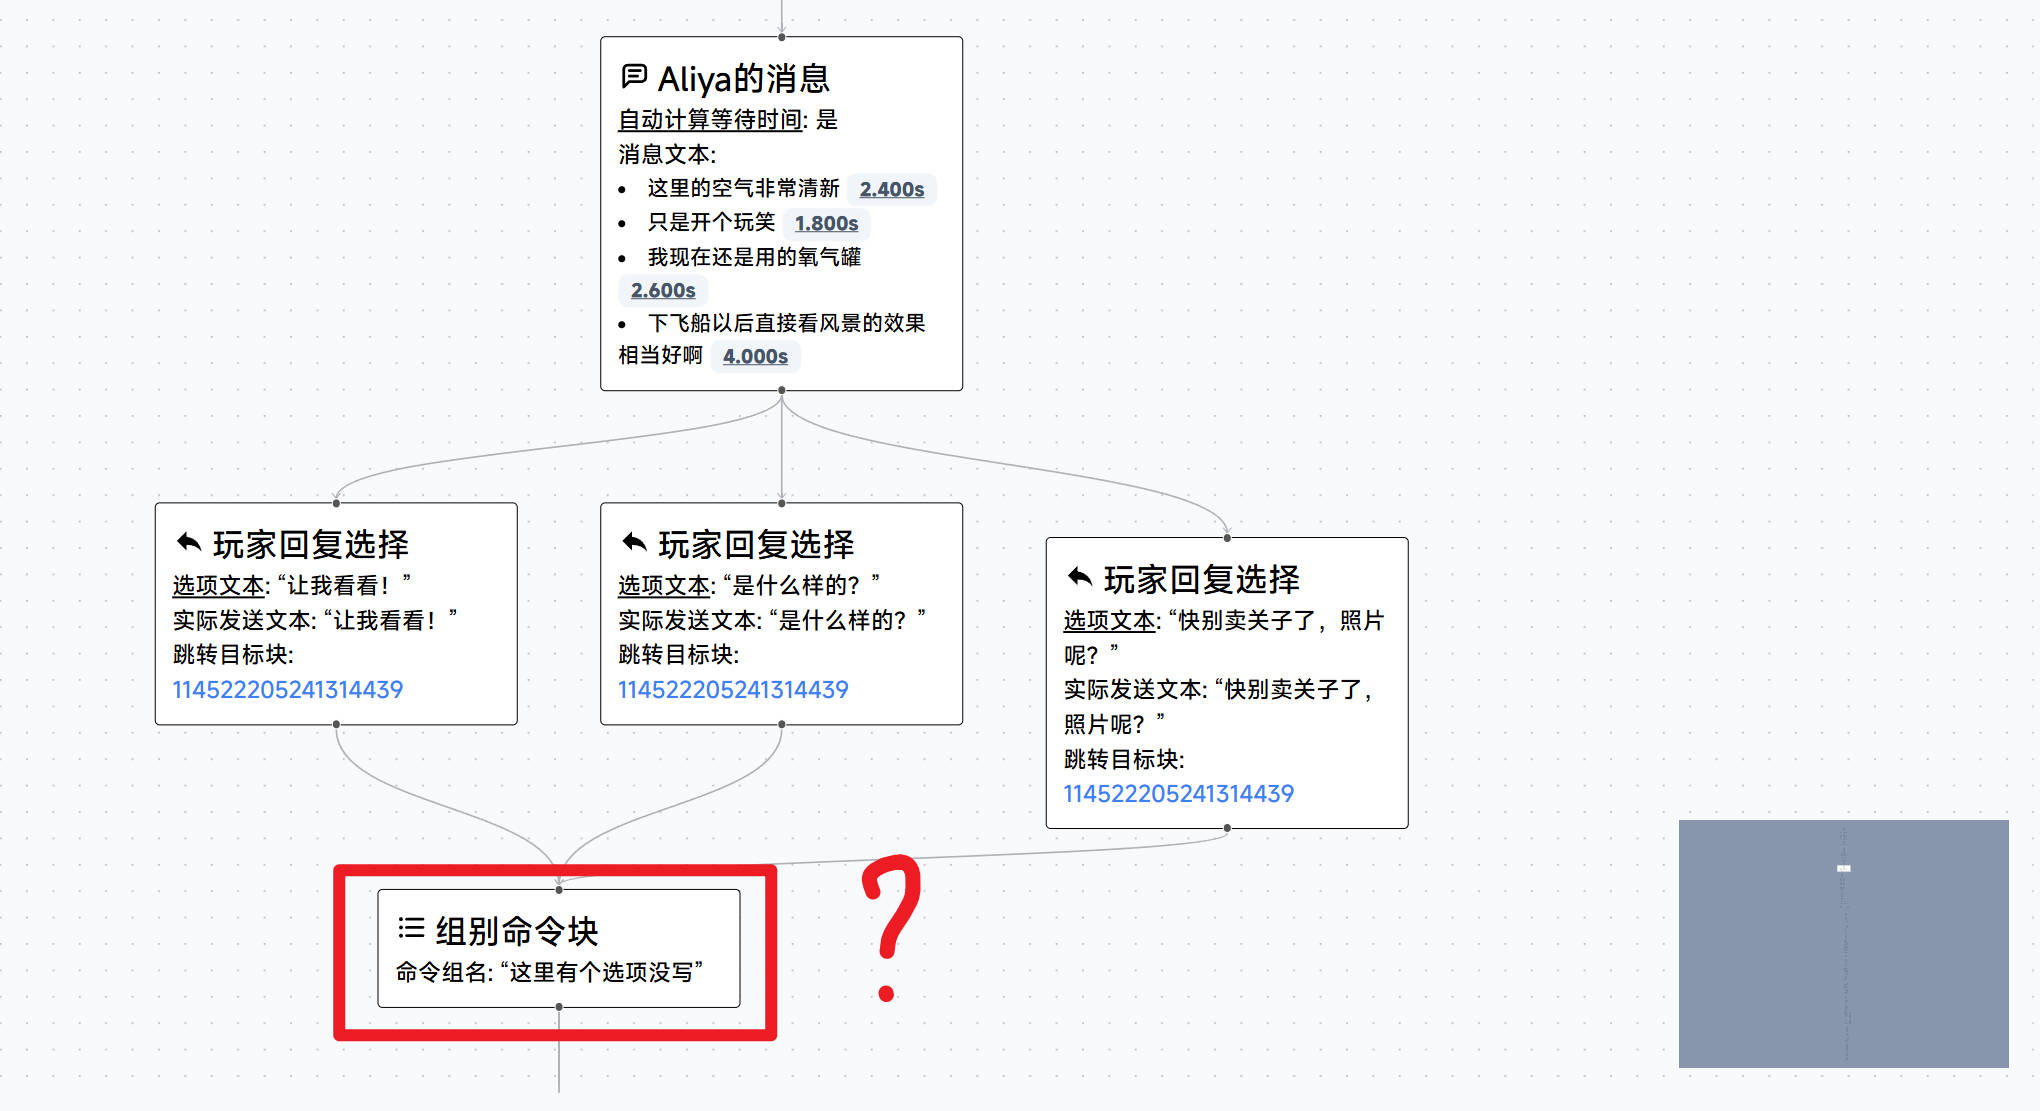Click the white viewport indicator inside the minimap
Screen dimensions: 2040x1111
(1843, 868)
